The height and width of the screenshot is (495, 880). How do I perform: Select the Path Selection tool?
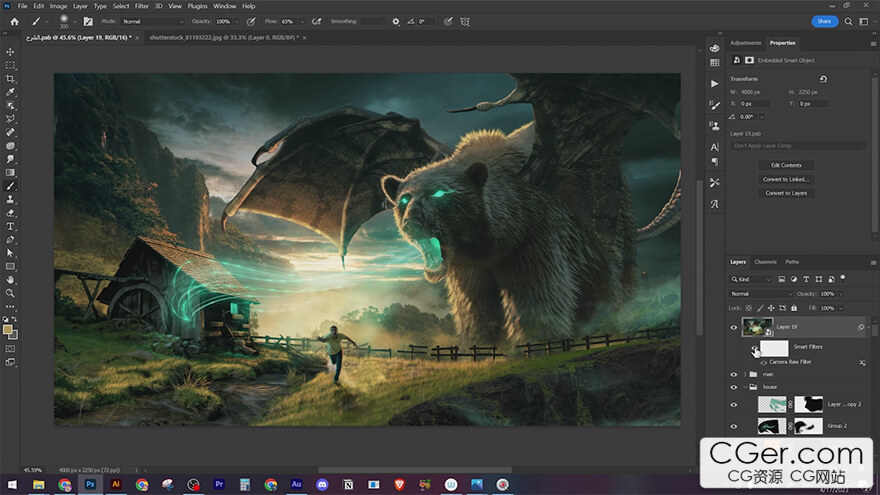(10, 253)
